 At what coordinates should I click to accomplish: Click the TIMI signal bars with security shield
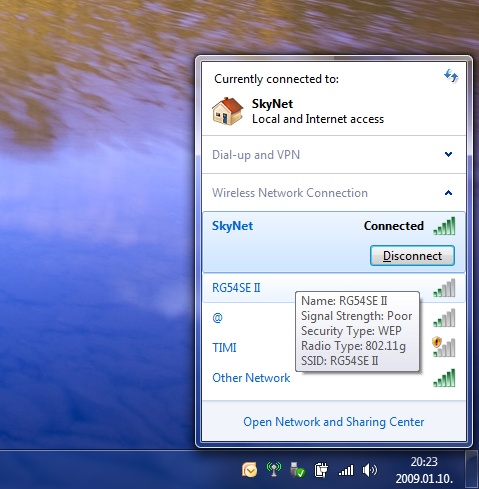444,347
